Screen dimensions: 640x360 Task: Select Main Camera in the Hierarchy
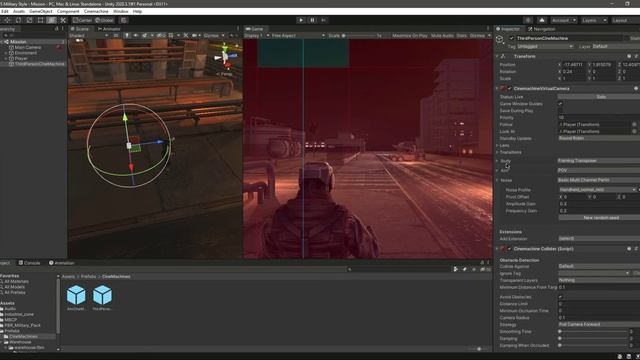coord(28,47)
